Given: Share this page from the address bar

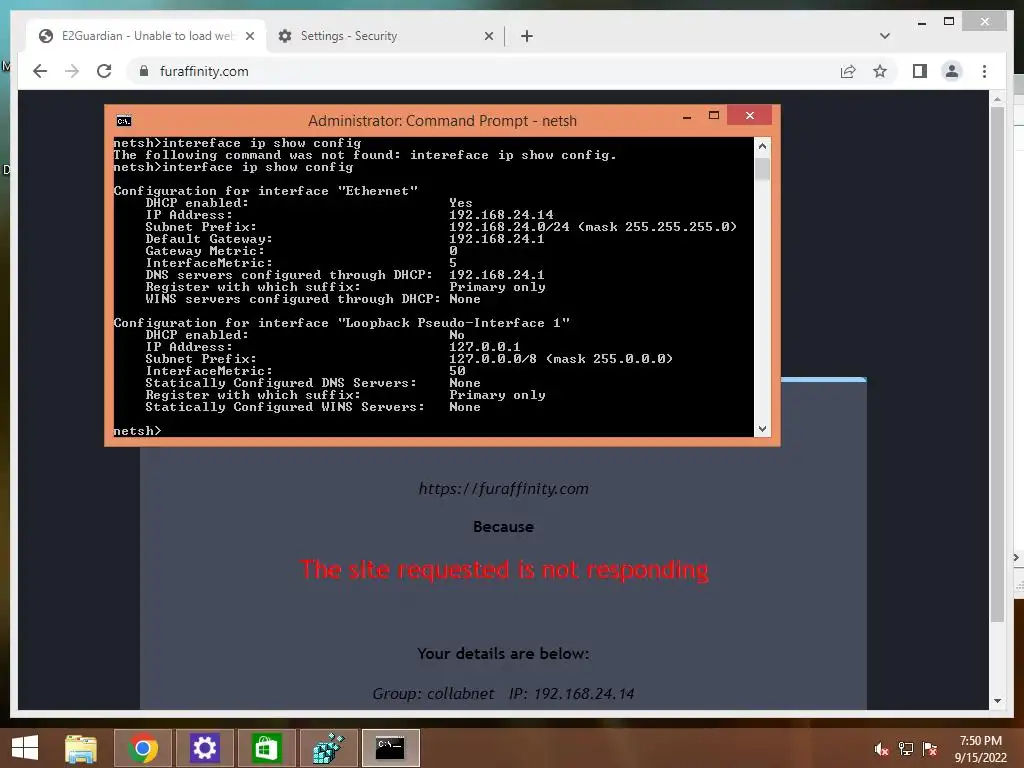Looking at the screenshot, I should tap(848, 71).
